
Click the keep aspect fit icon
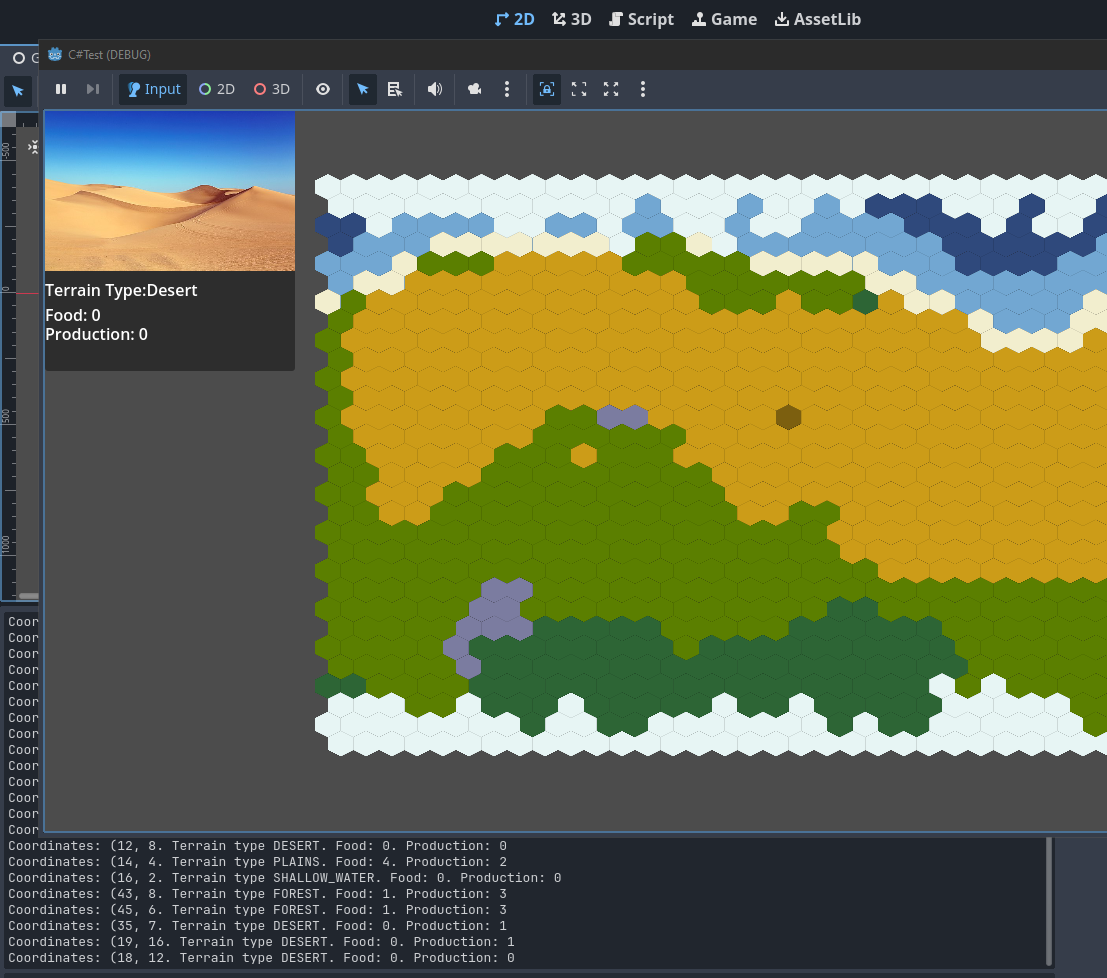[x=579, y=89]
